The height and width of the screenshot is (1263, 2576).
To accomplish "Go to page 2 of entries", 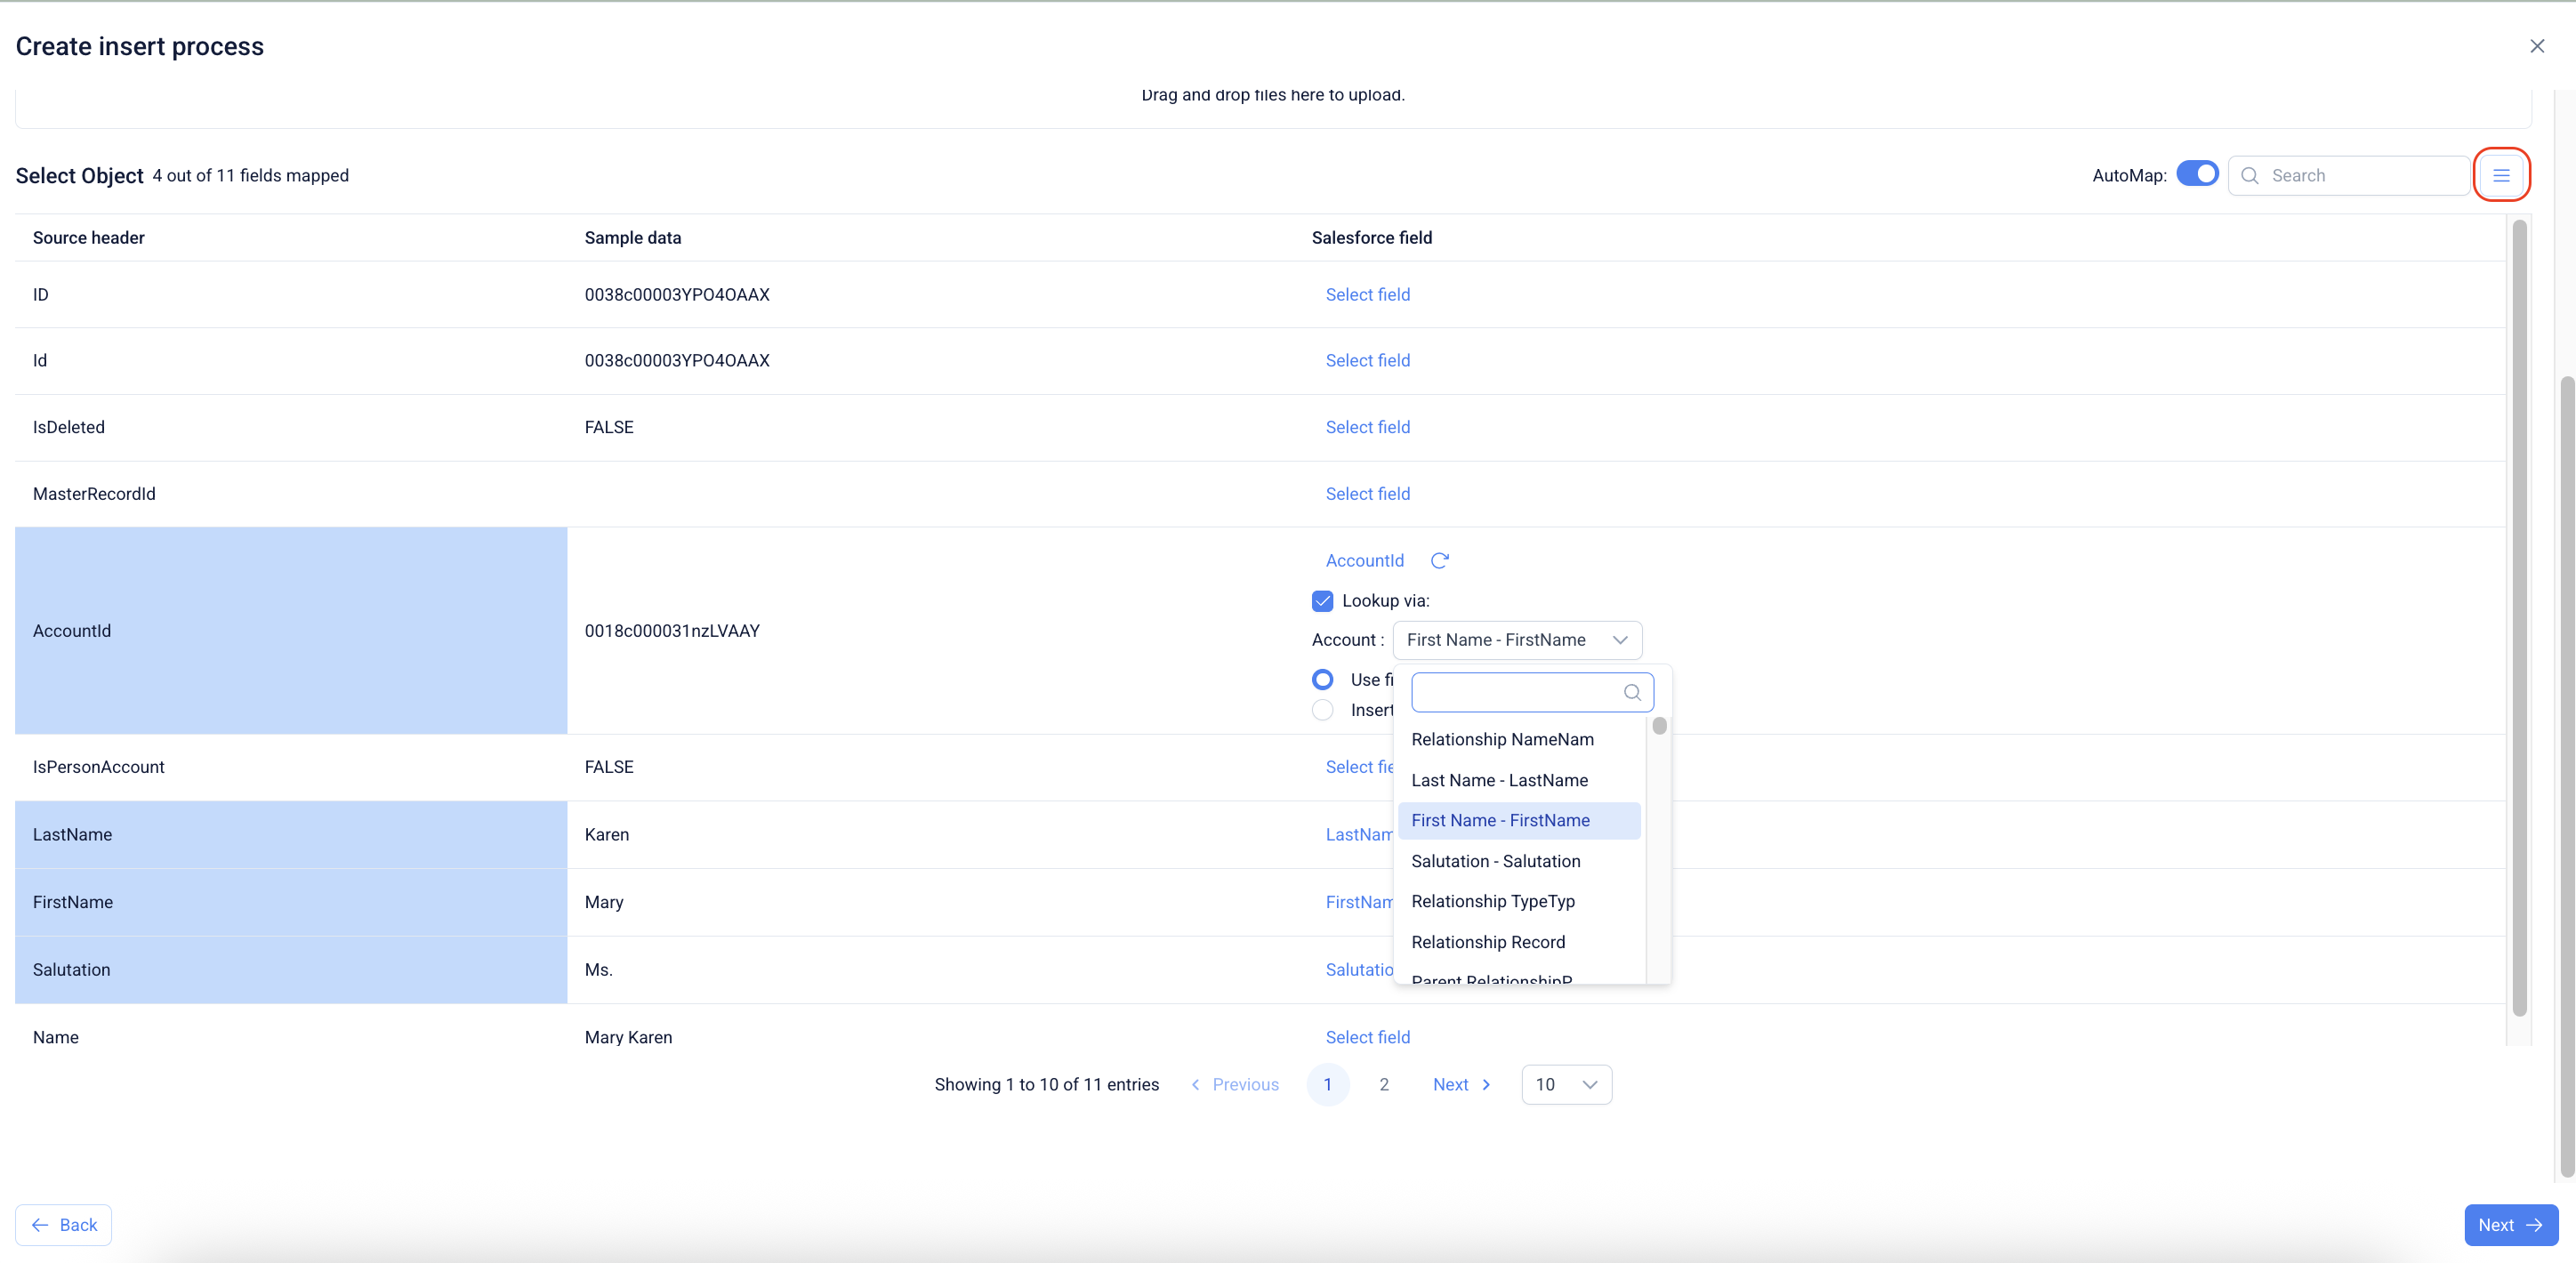I will [x=1383, y=1084].
